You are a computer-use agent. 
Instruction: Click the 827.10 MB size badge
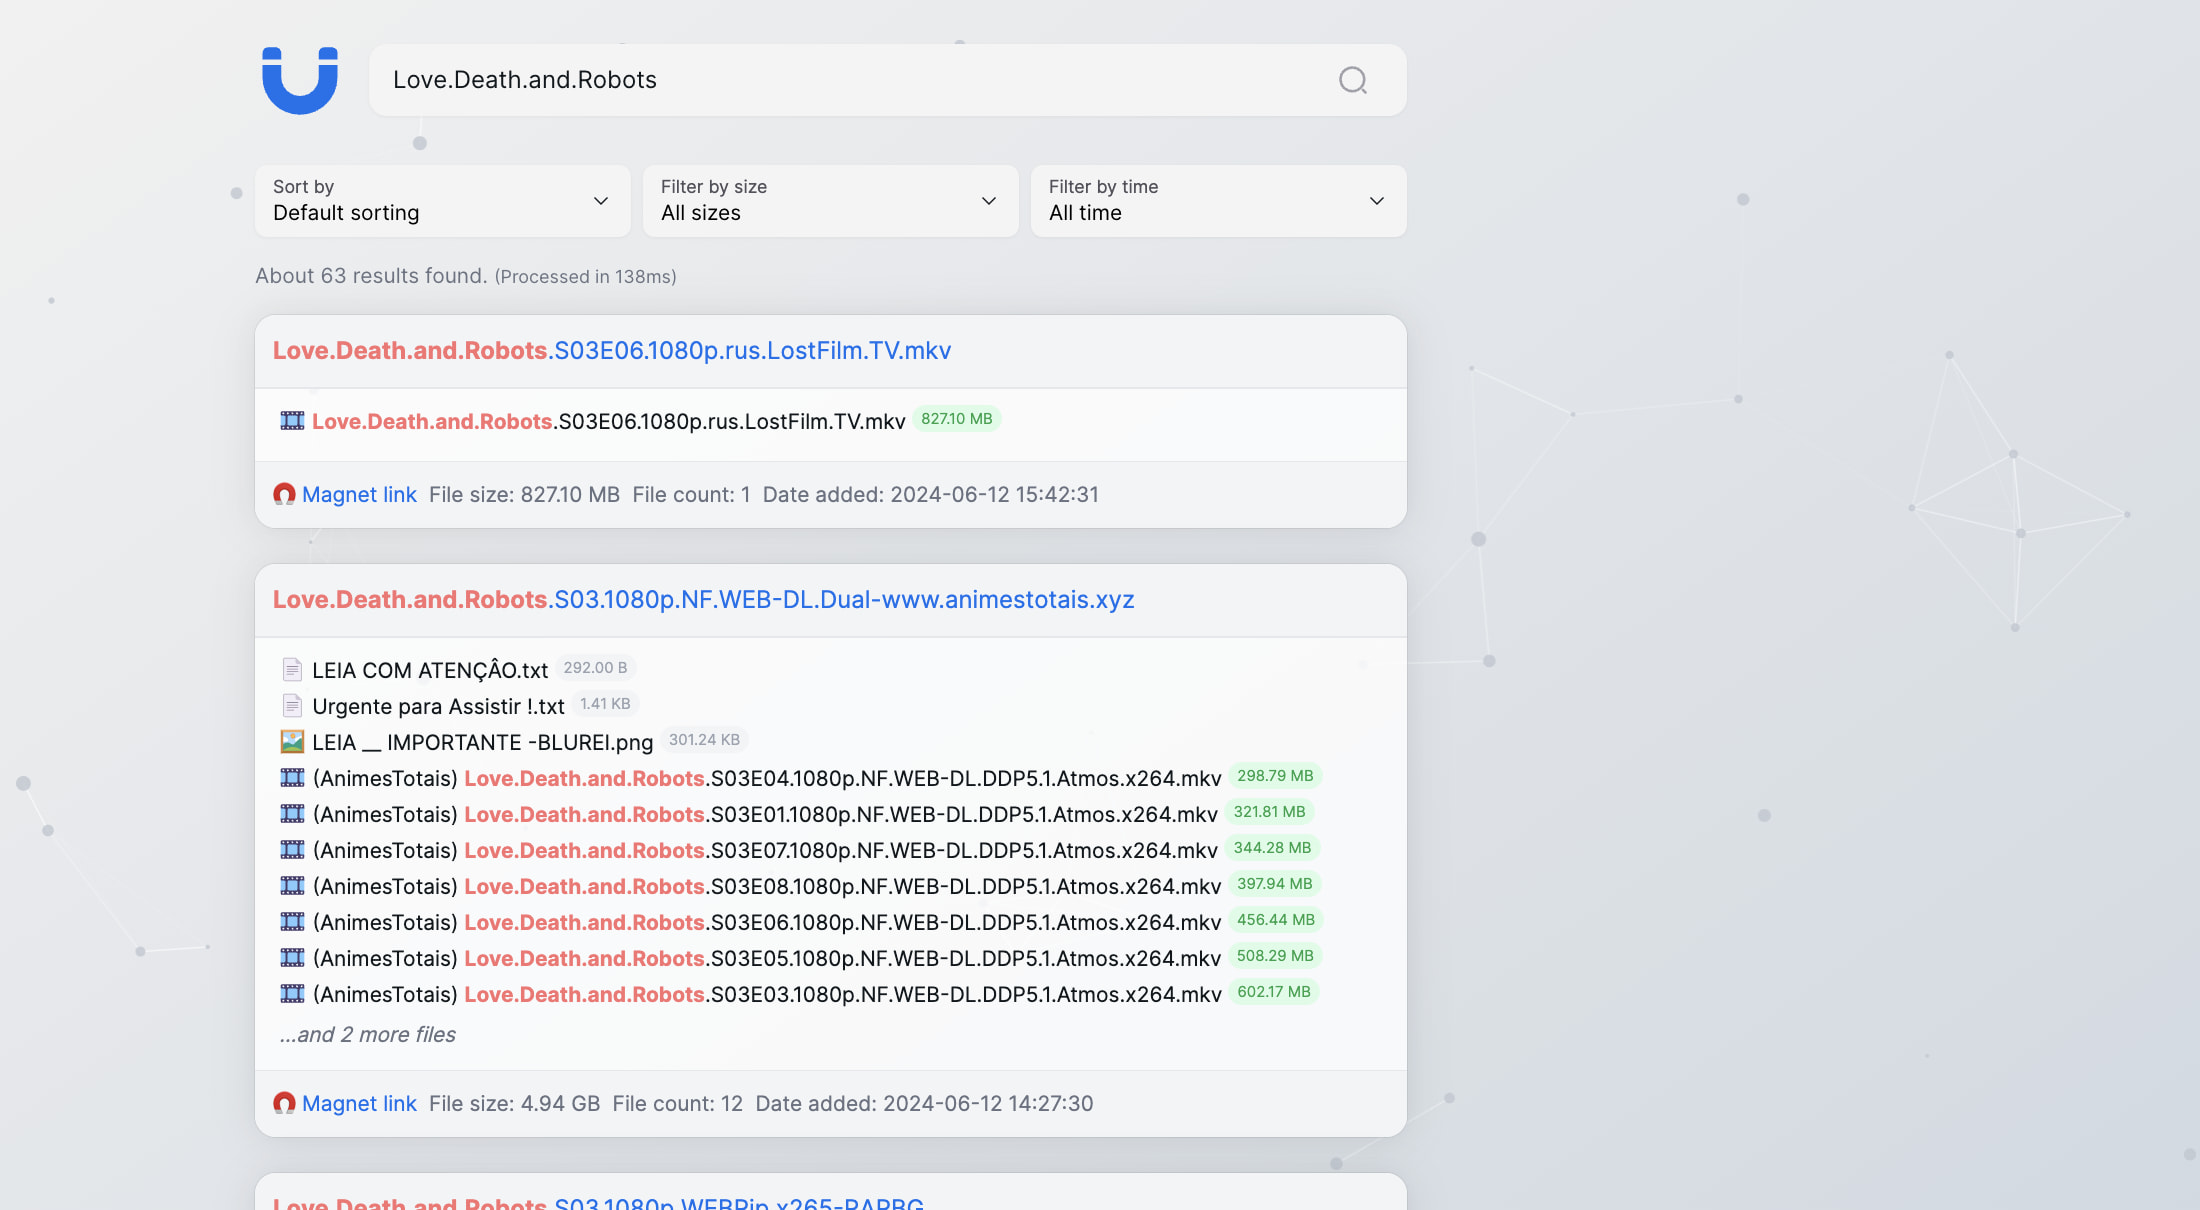point(957,419)
